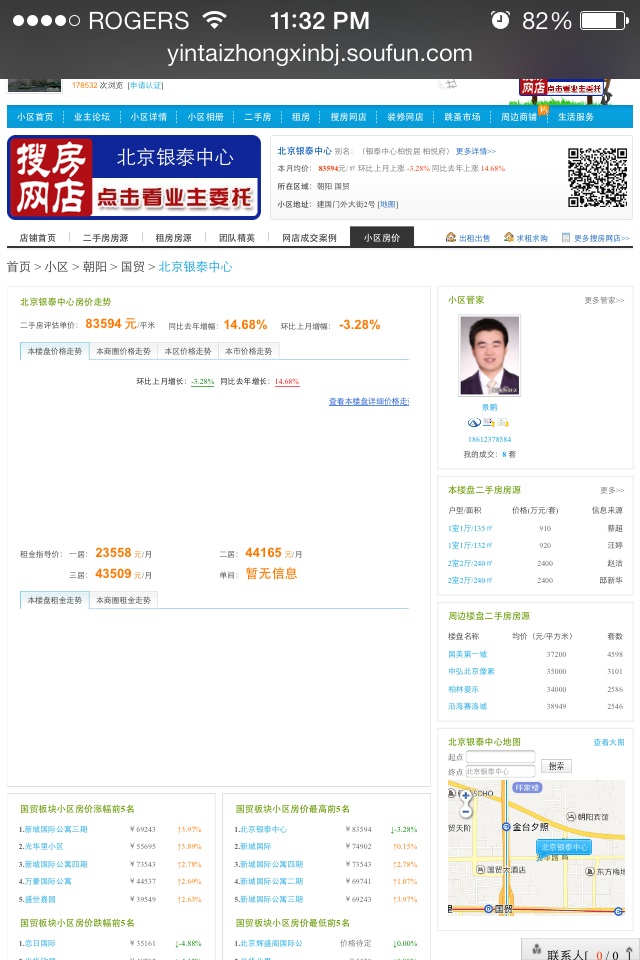The image size is (640, 960).
Task: Click the 申请认证 link
Action: pyautogui.click(x=146, y=86)
